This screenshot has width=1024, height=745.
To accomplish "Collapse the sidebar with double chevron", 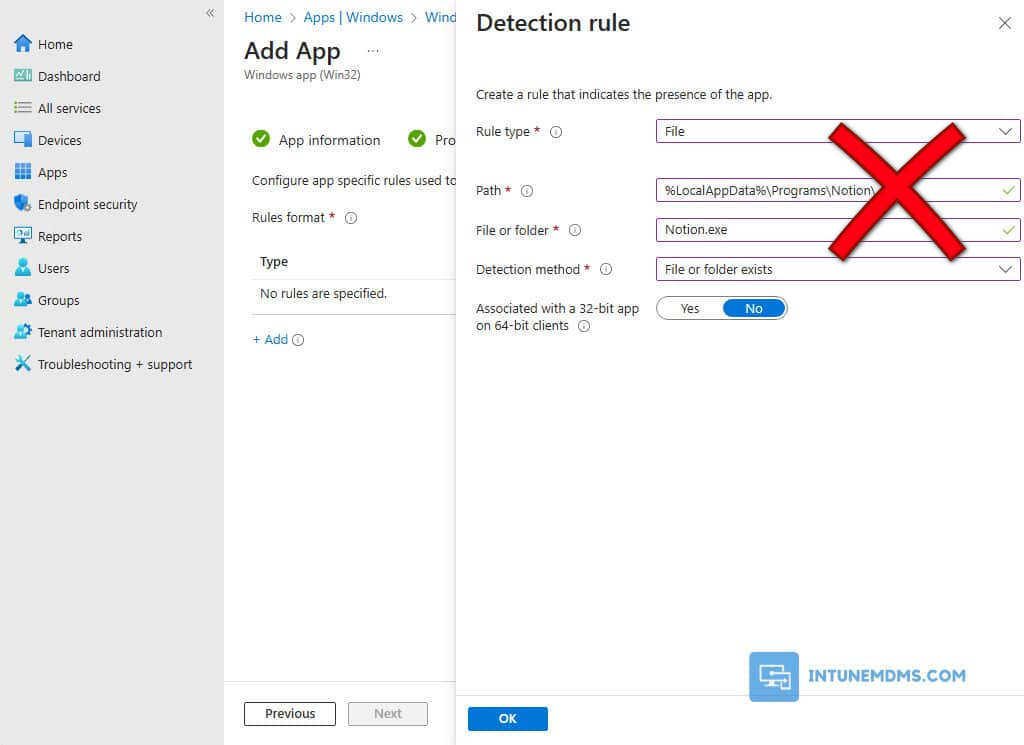I will (210, 12).
